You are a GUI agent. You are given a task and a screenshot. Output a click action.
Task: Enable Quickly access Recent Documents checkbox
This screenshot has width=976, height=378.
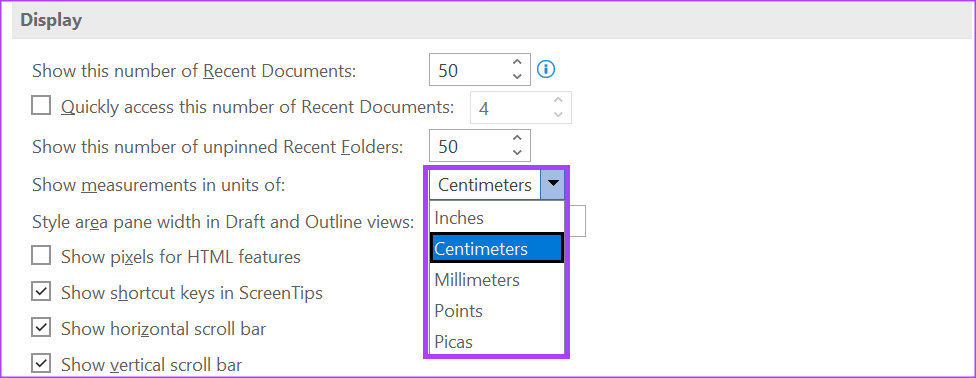pyautogui.click(x=41, y=106)
